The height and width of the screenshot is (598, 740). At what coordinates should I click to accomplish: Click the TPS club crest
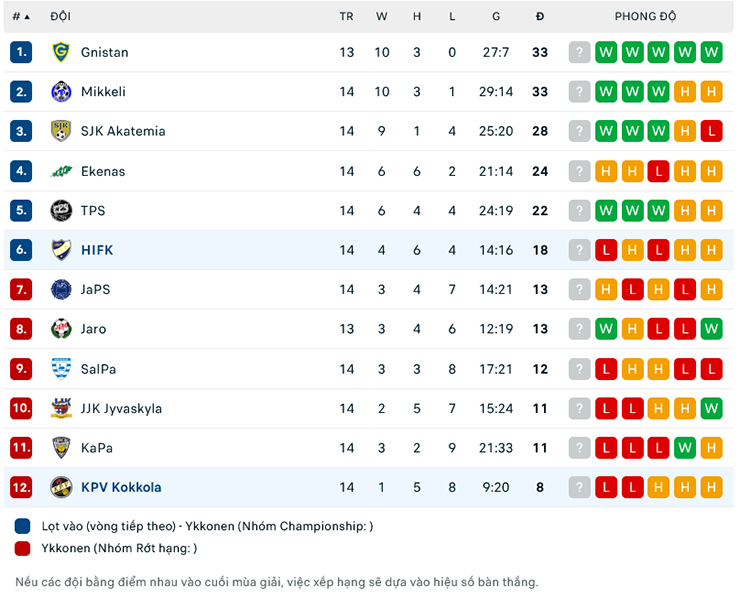click(61, 211)
